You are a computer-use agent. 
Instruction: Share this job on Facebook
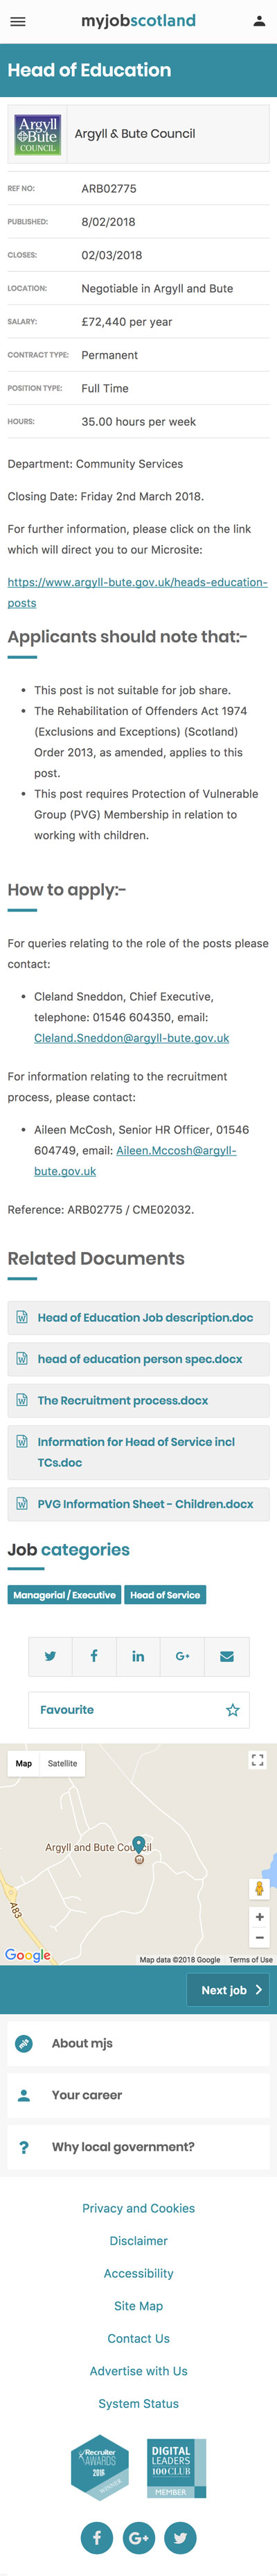click(94, 1656)
